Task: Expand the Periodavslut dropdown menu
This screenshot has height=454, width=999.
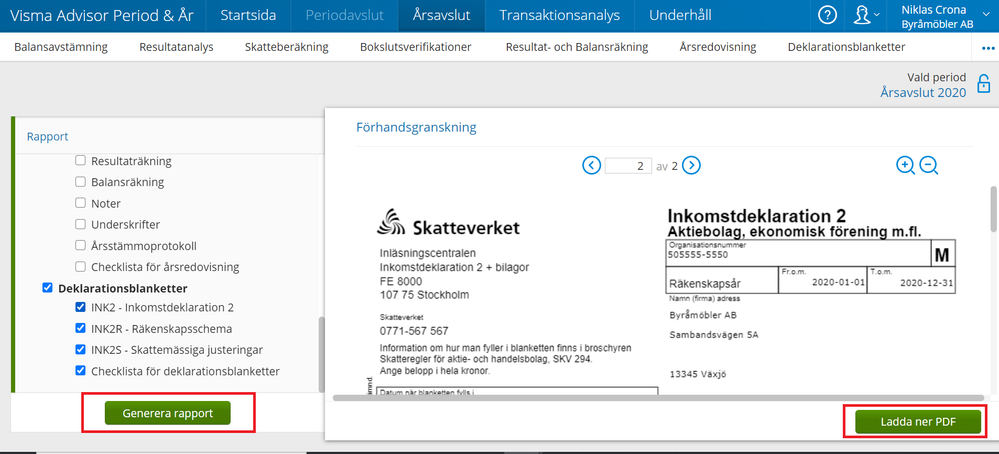Action: click(343, 15)
